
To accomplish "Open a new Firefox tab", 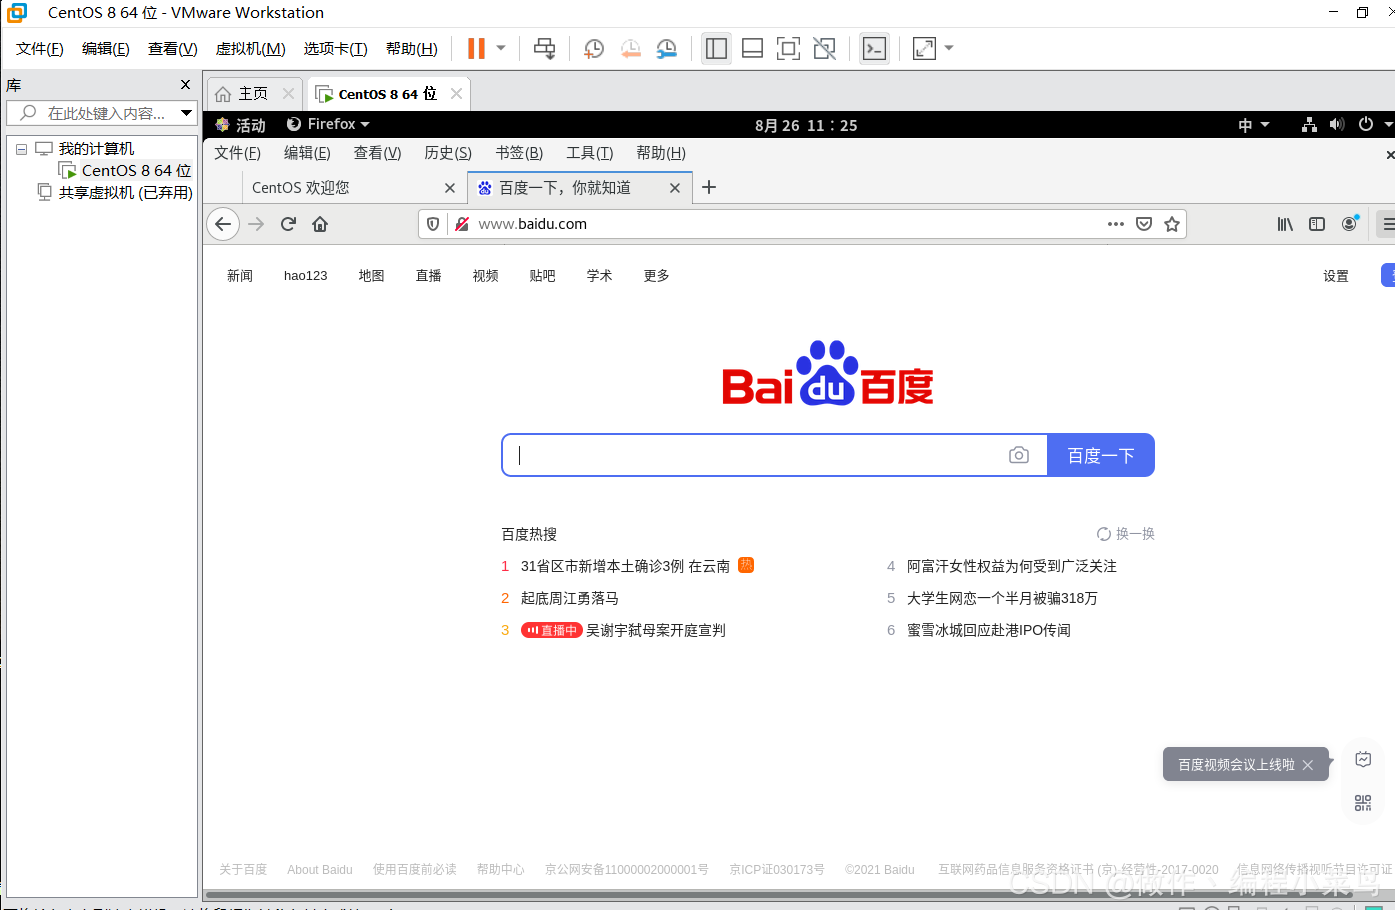I will (x=709, y=187).
